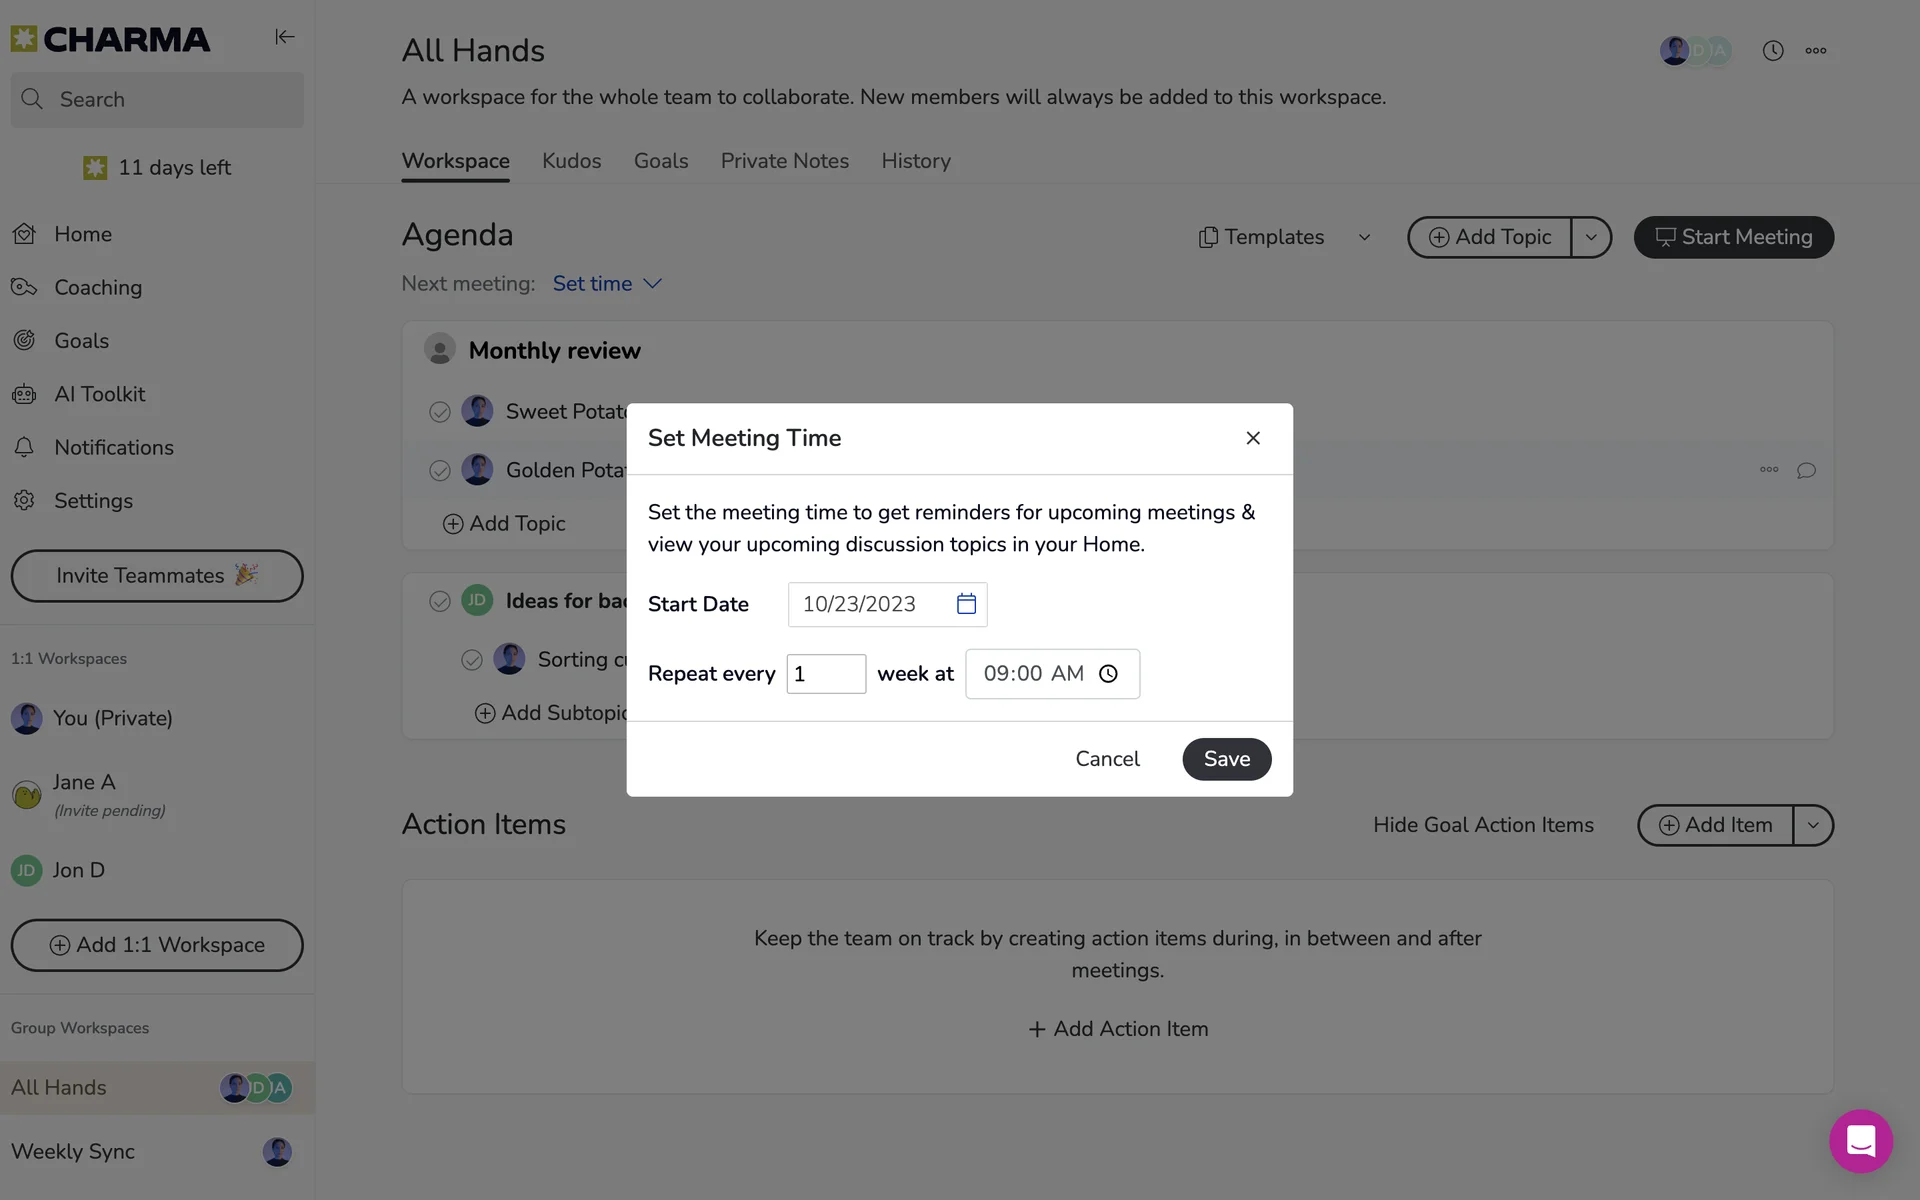Open the Templates dropdown

tap(1285, 237)
